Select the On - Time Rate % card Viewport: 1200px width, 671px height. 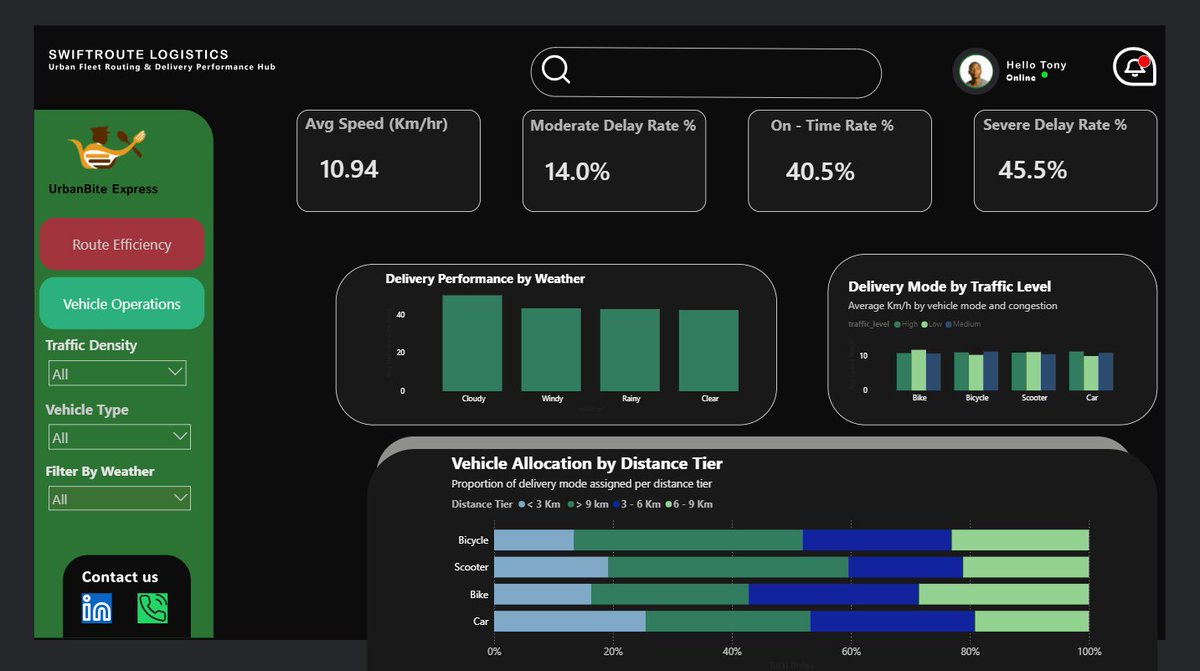click(840, 160)
